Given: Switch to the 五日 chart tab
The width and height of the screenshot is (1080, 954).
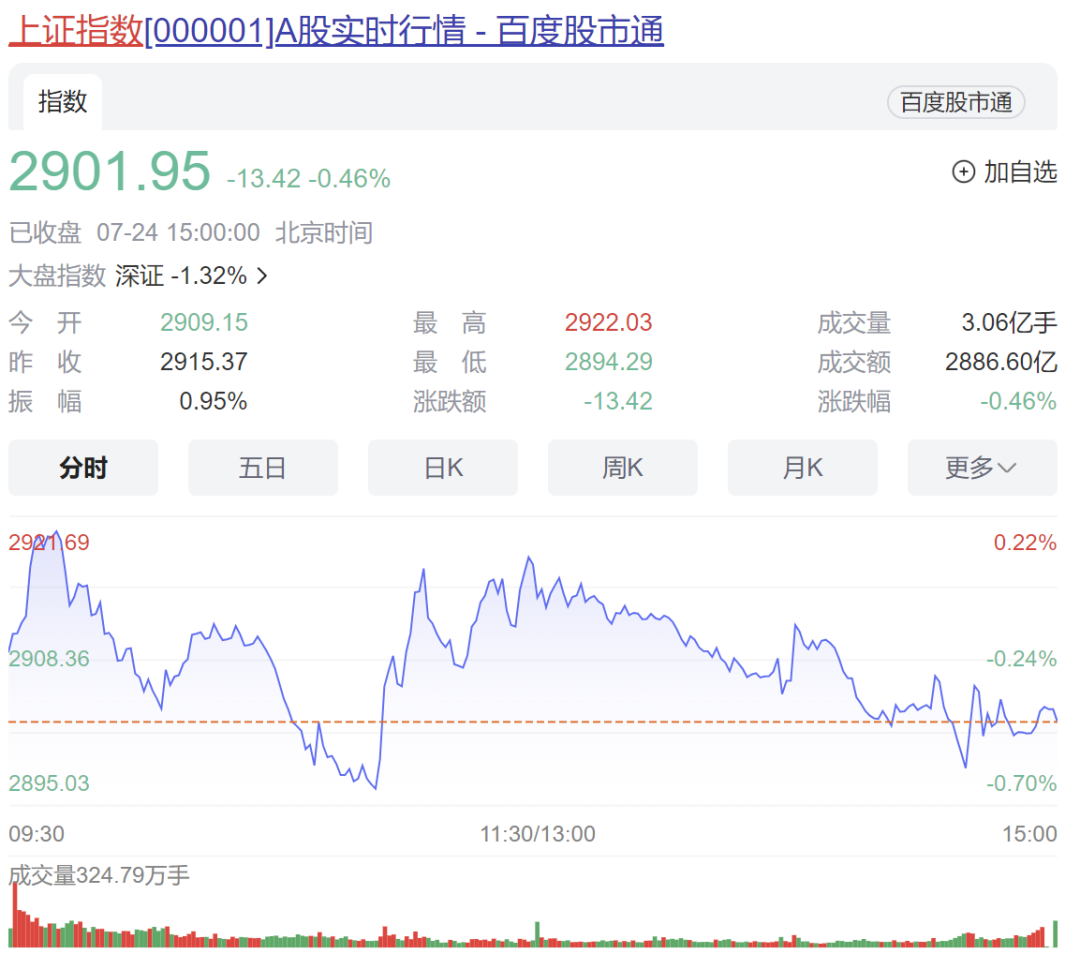Looking at the screenshot, I should pos(263,467).
